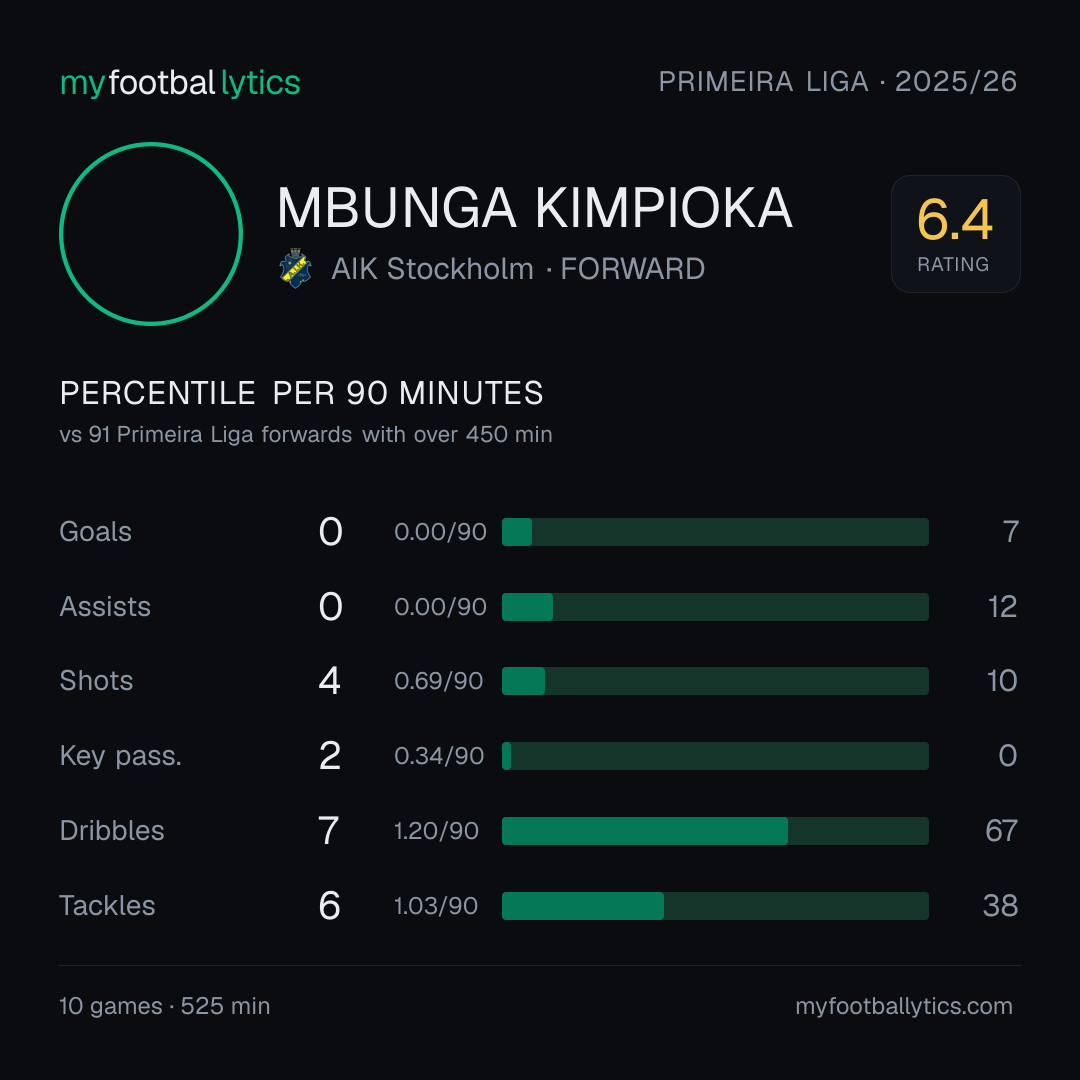The image size is (1080, 1080).
Task: Click the player name Mbunga Kimpioka
Action: 534,208
